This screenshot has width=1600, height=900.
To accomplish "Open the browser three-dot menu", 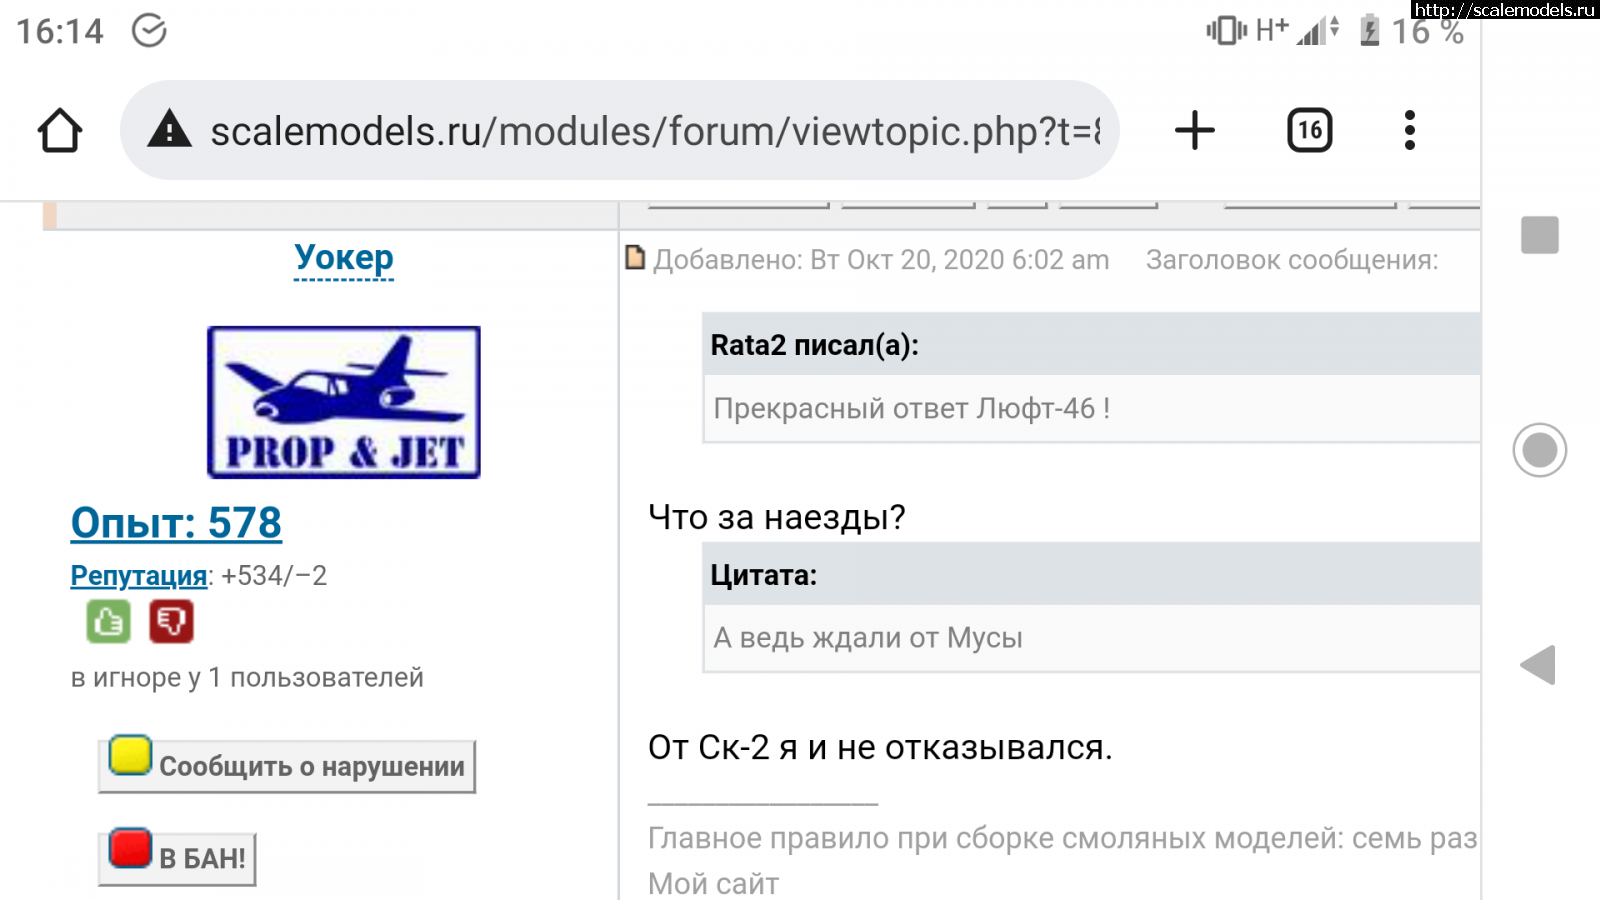I will (x=1410, y=130).
